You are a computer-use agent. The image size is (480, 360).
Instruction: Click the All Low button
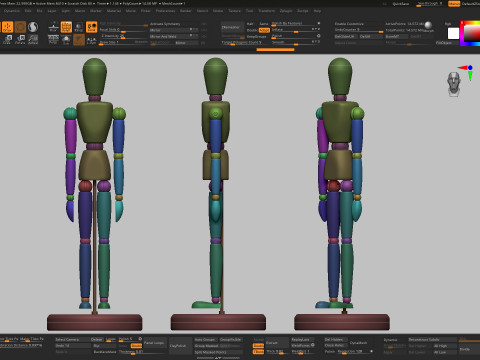[x=445, y=352]
